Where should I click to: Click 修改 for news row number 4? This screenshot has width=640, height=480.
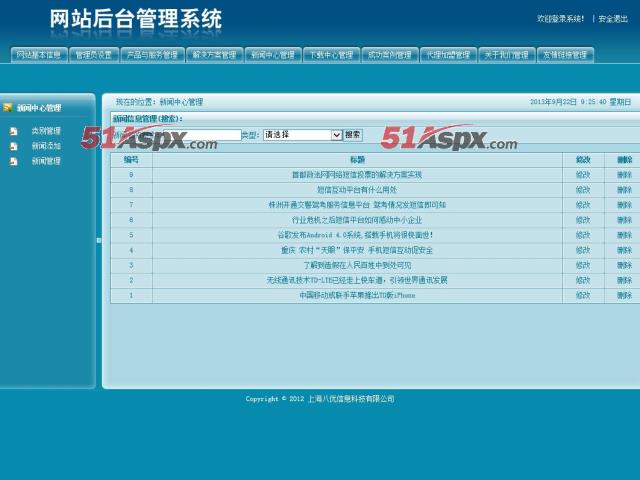[583, 250]
